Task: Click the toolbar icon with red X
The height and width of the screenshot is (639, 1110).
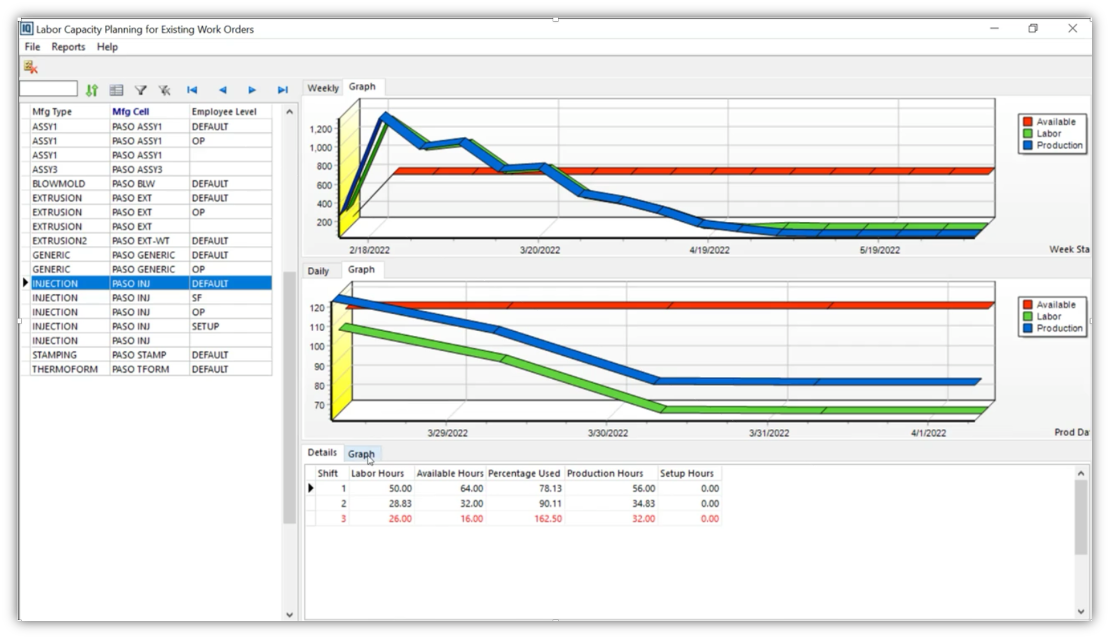Action: (x=31, y=67)
